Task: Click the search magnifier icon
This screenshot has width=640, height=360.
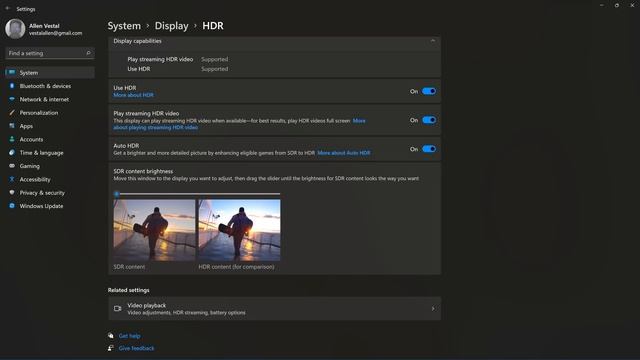Action: pyautogui.click(x=88, y=53)
